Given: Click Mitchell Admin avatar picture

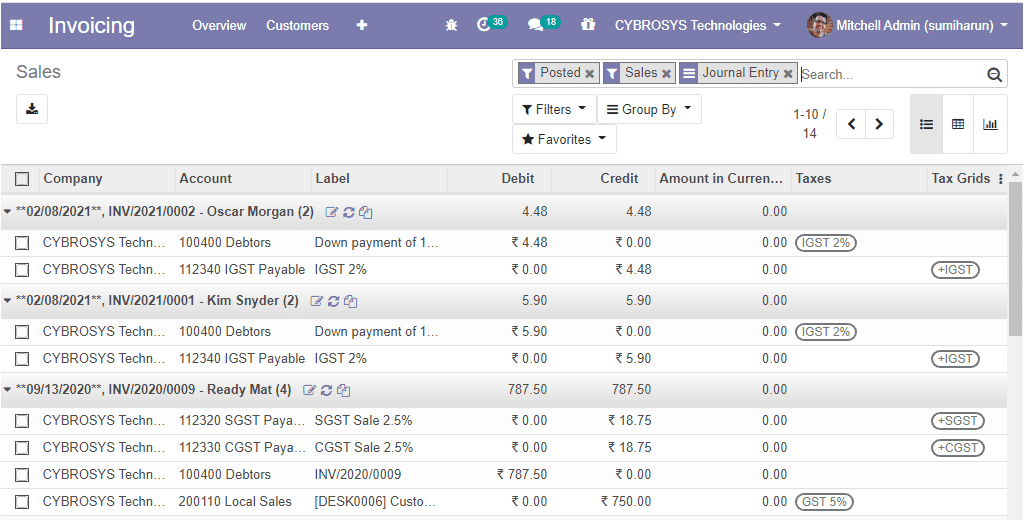Looking at the screenshot, I should point(820,25).
